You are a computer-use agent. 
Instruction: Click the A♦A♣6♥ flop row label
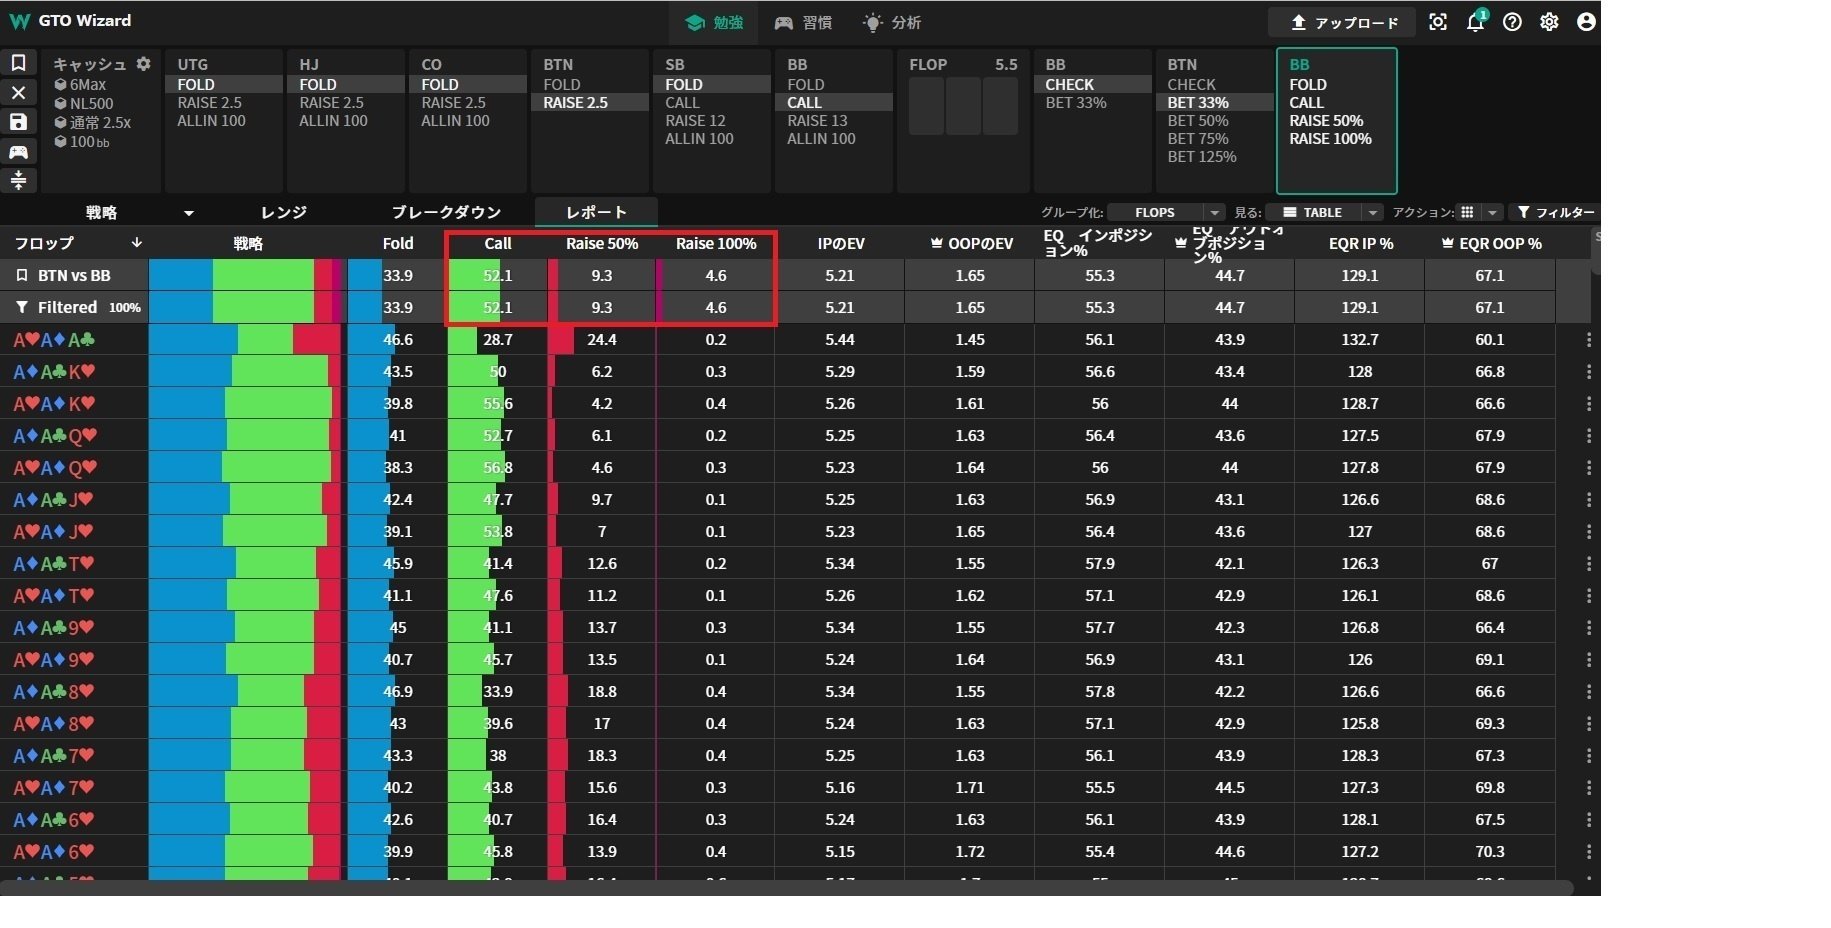point(54,820)
